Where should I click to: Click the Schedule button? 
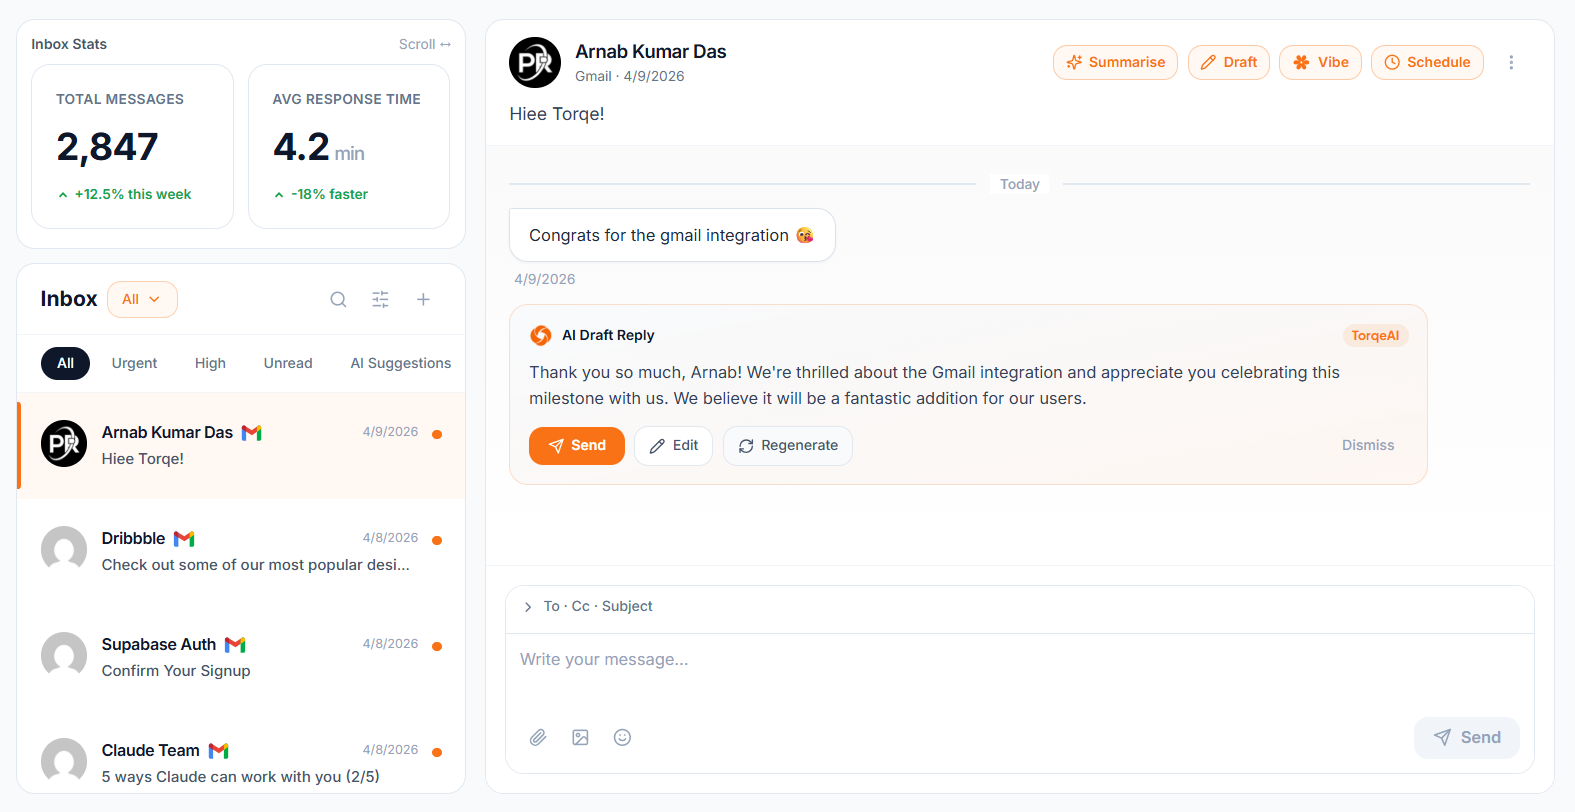pos(1427,62)
